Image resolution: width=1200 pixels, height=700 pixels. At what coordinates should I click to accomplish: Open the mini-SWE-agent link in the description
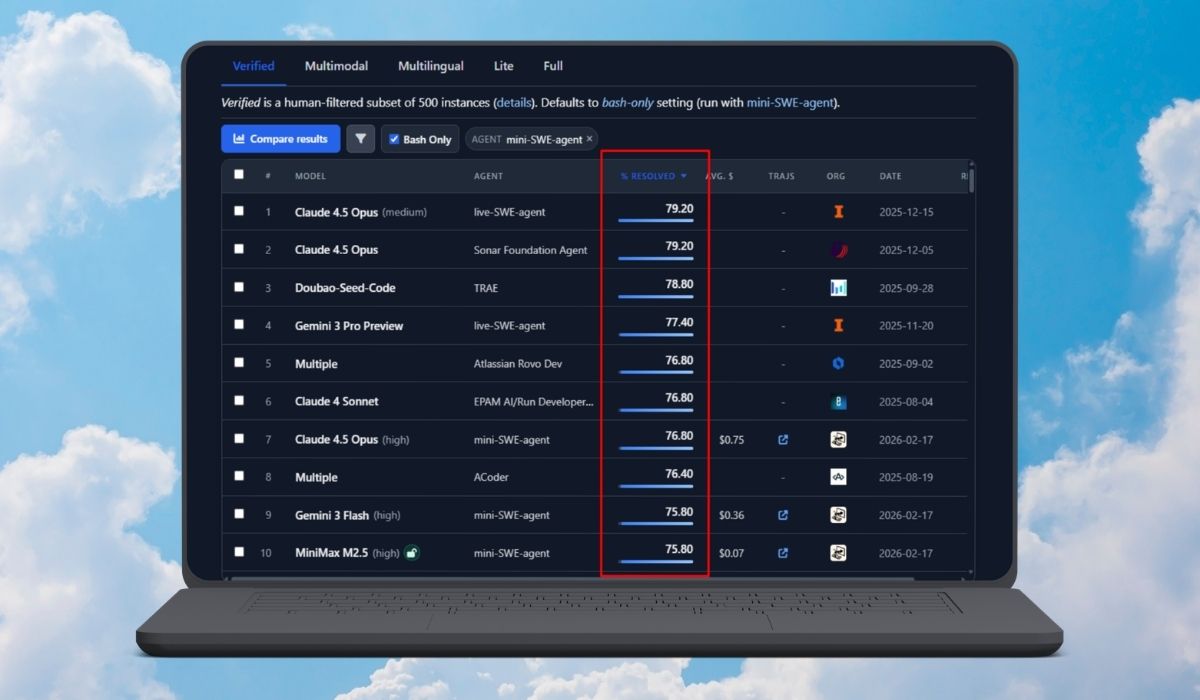(x=792, y=103)
